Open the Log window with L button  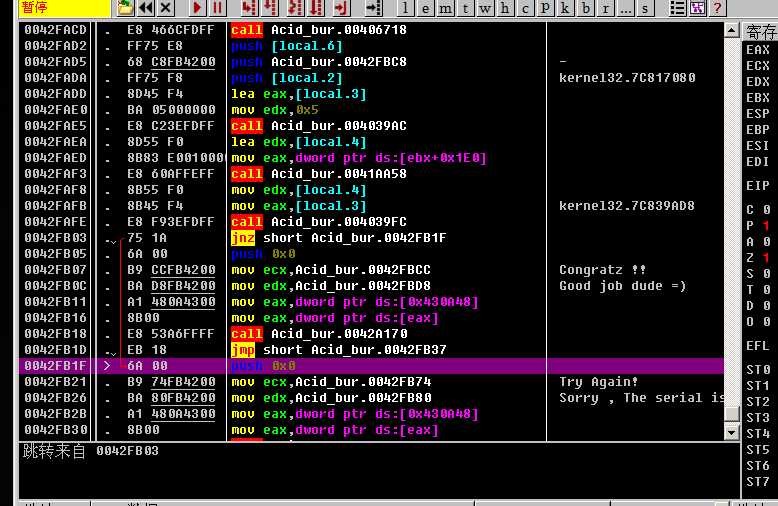click(405, 7)
